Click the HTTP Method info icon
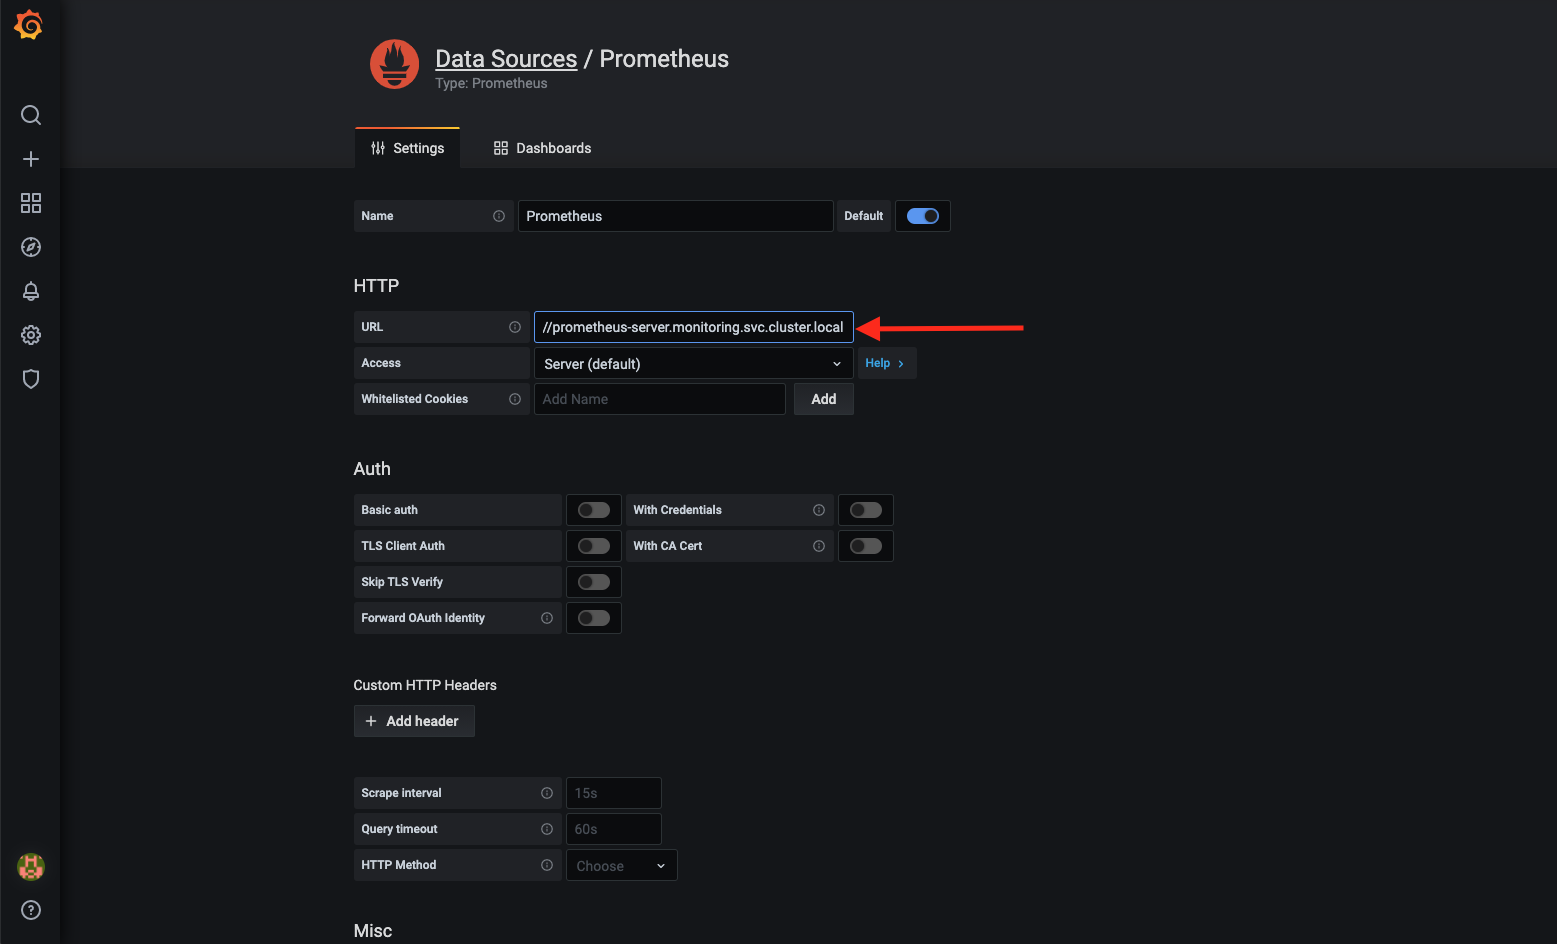 pyautogui.click(x=547, y=865)
